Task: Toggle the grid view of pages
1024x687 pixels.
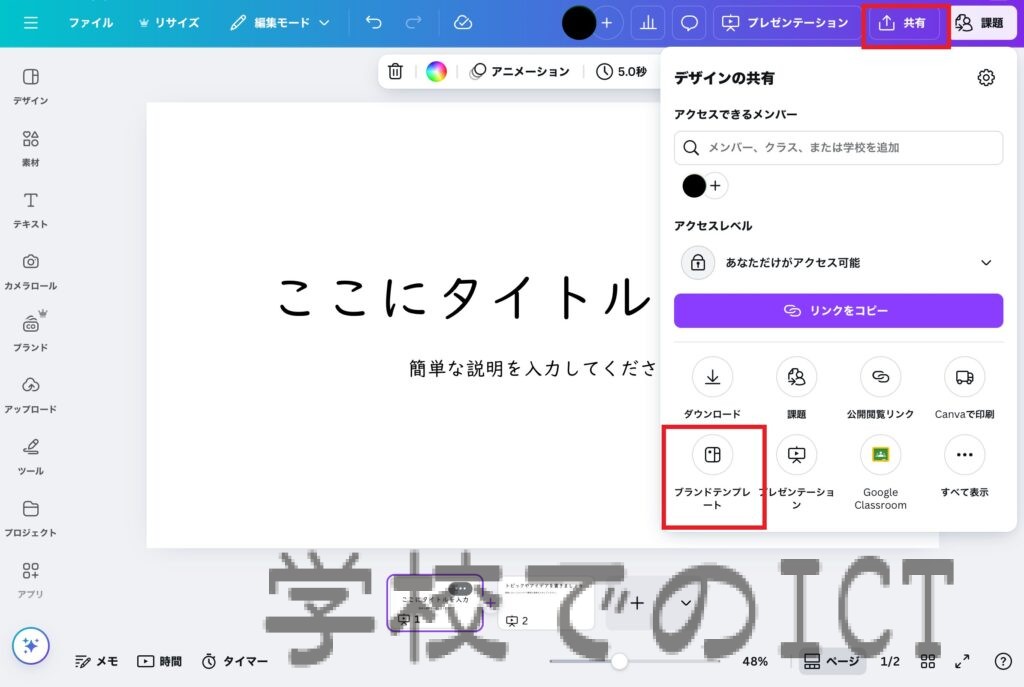Action: 928,661
